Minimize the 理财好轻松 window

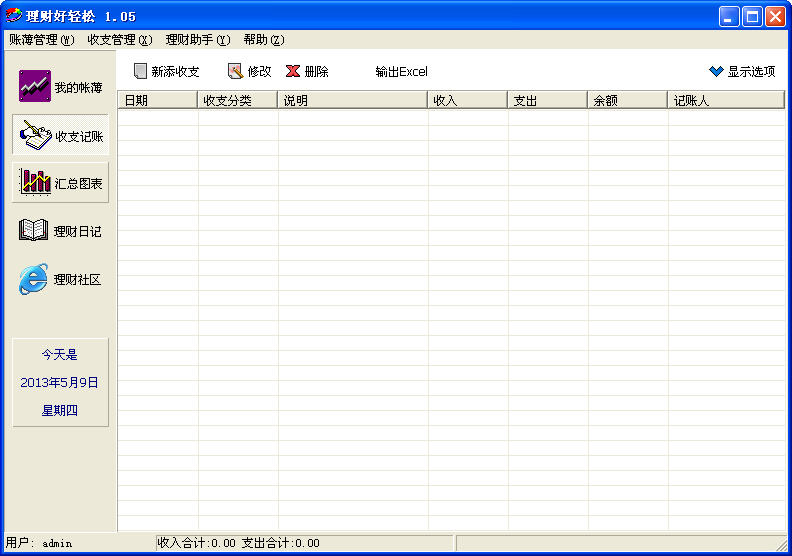pos(729,17)
